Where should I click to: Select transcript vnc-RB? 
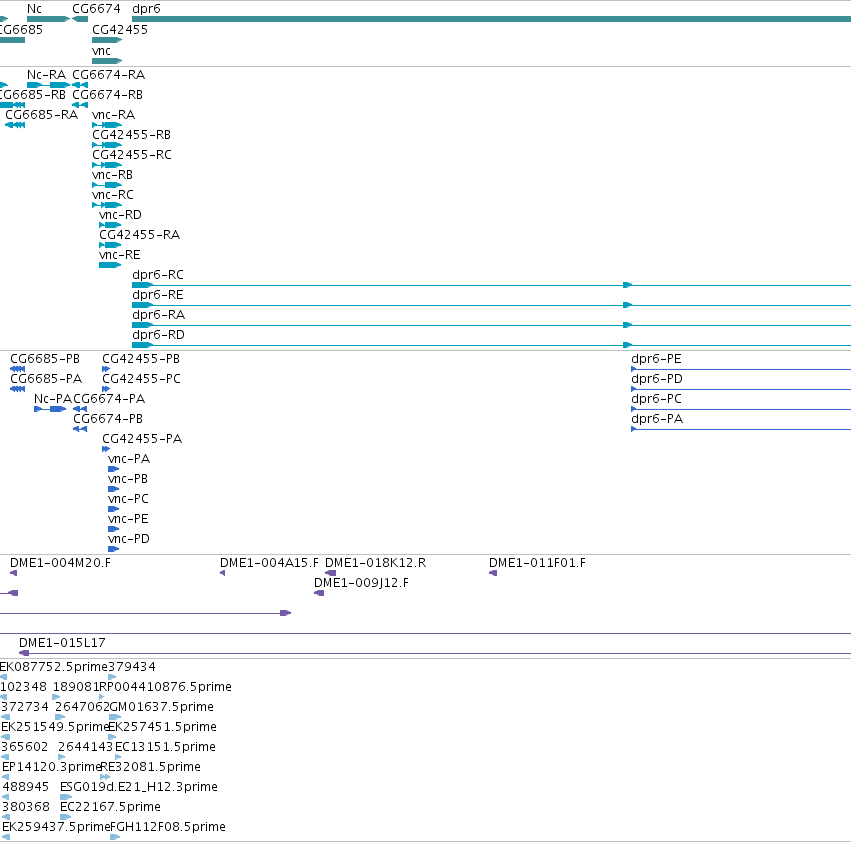click(x=112, y=175)
